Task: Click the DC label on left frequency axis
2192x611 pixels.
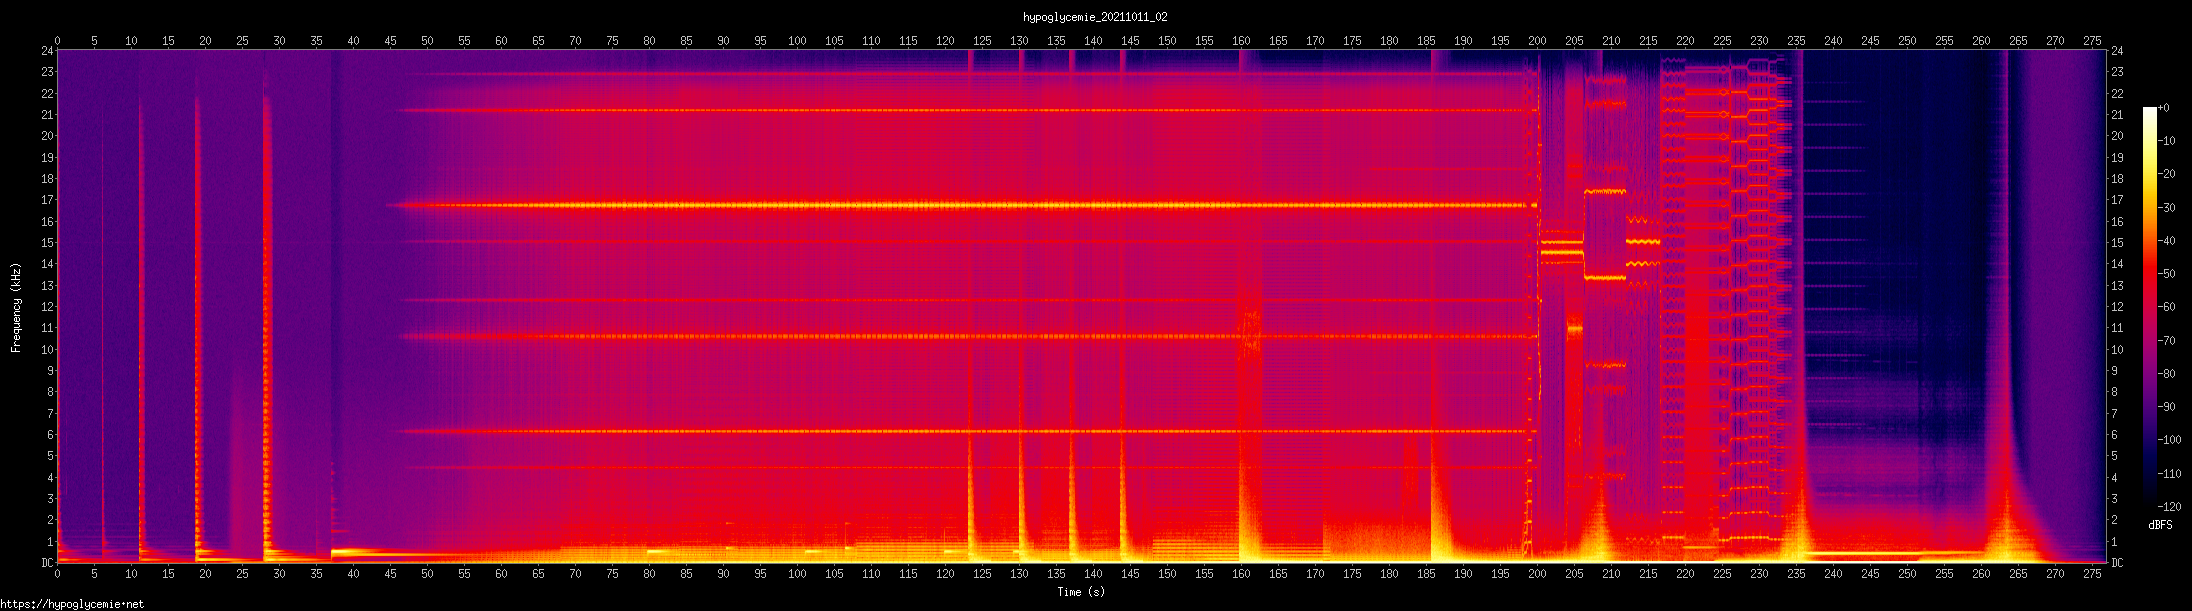Action: click(x=46, y=563)
